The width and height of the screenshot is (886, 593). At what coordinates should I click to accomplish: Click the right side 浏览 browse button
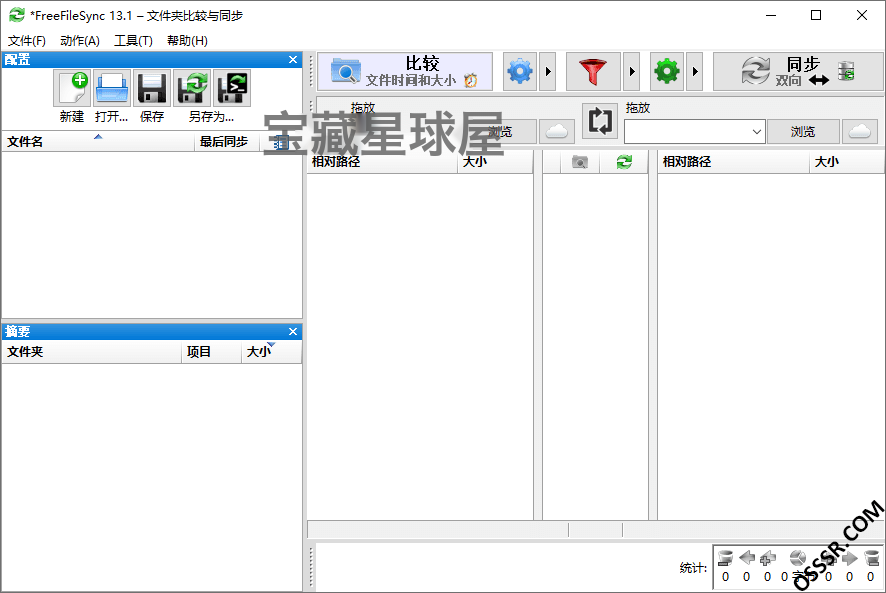tap(802, 131)
